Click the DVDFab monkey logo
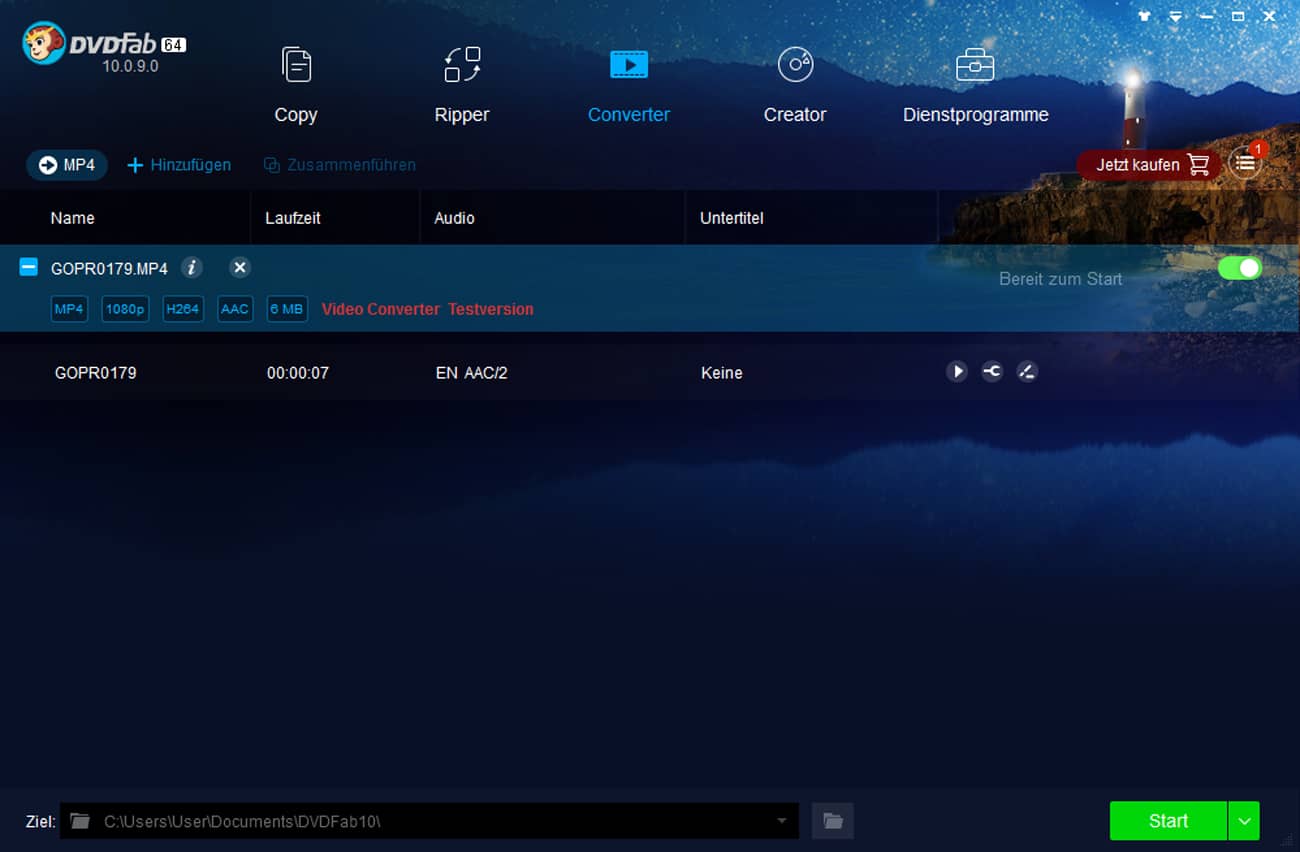Screen dimensions: 1300x852 pyautogui.click(x=43, y=43)
